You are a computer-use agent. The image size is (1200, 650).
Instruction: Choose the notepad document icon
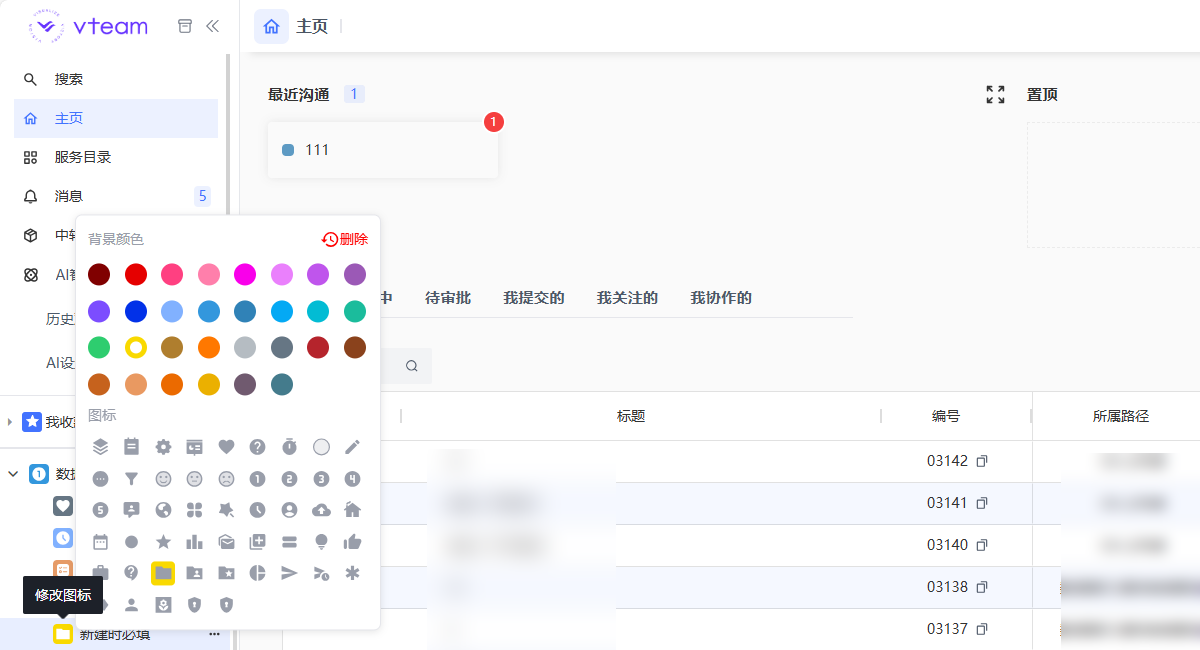click(x=131, y=447)
